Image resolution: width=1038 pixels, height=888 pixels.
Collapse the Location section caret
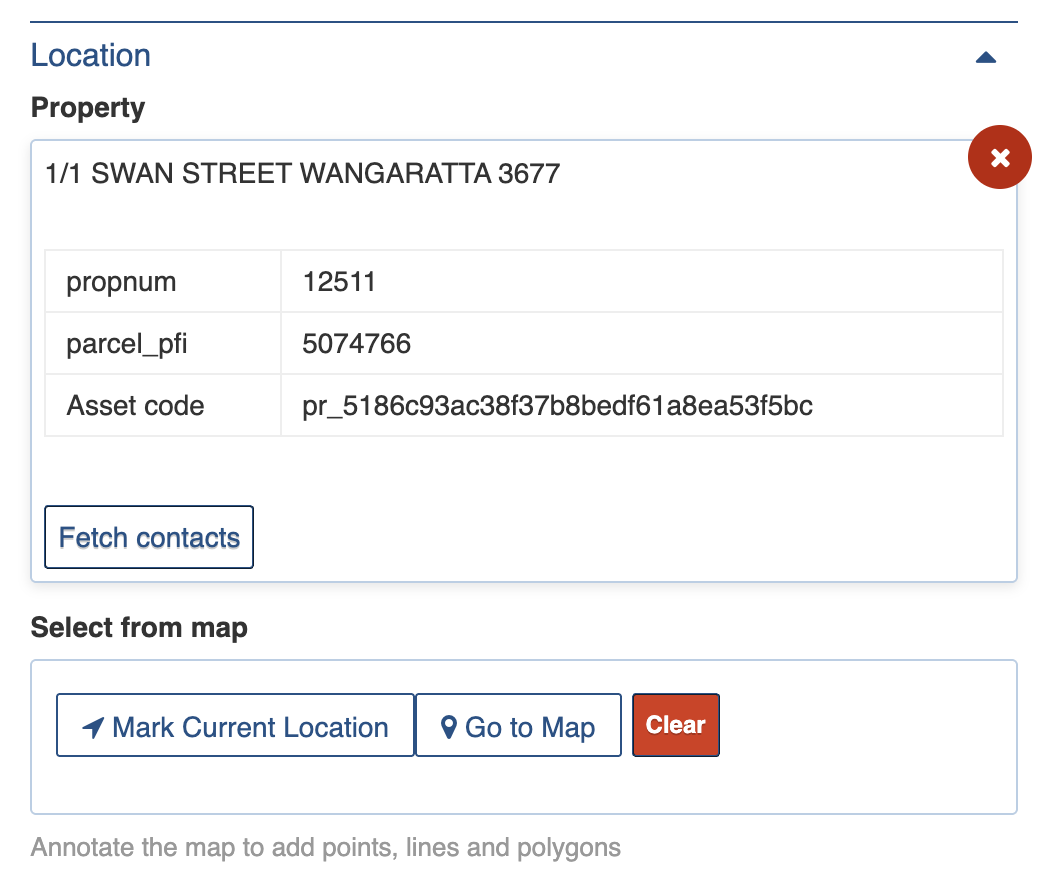click(x=985, y=58)
